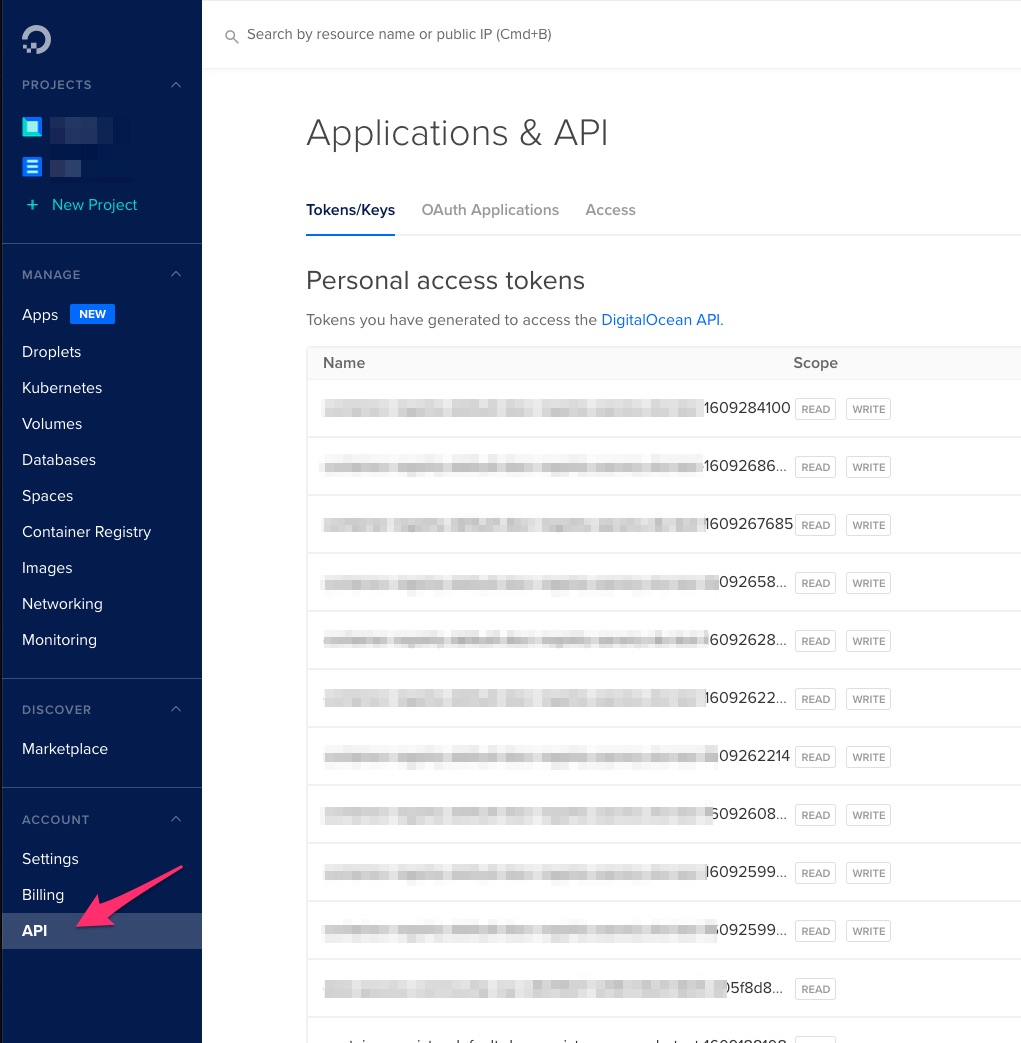The width and height of the screenshot is (1021, 1043).
Task: Select token name ending 16092622...
Action: [555, 698]
